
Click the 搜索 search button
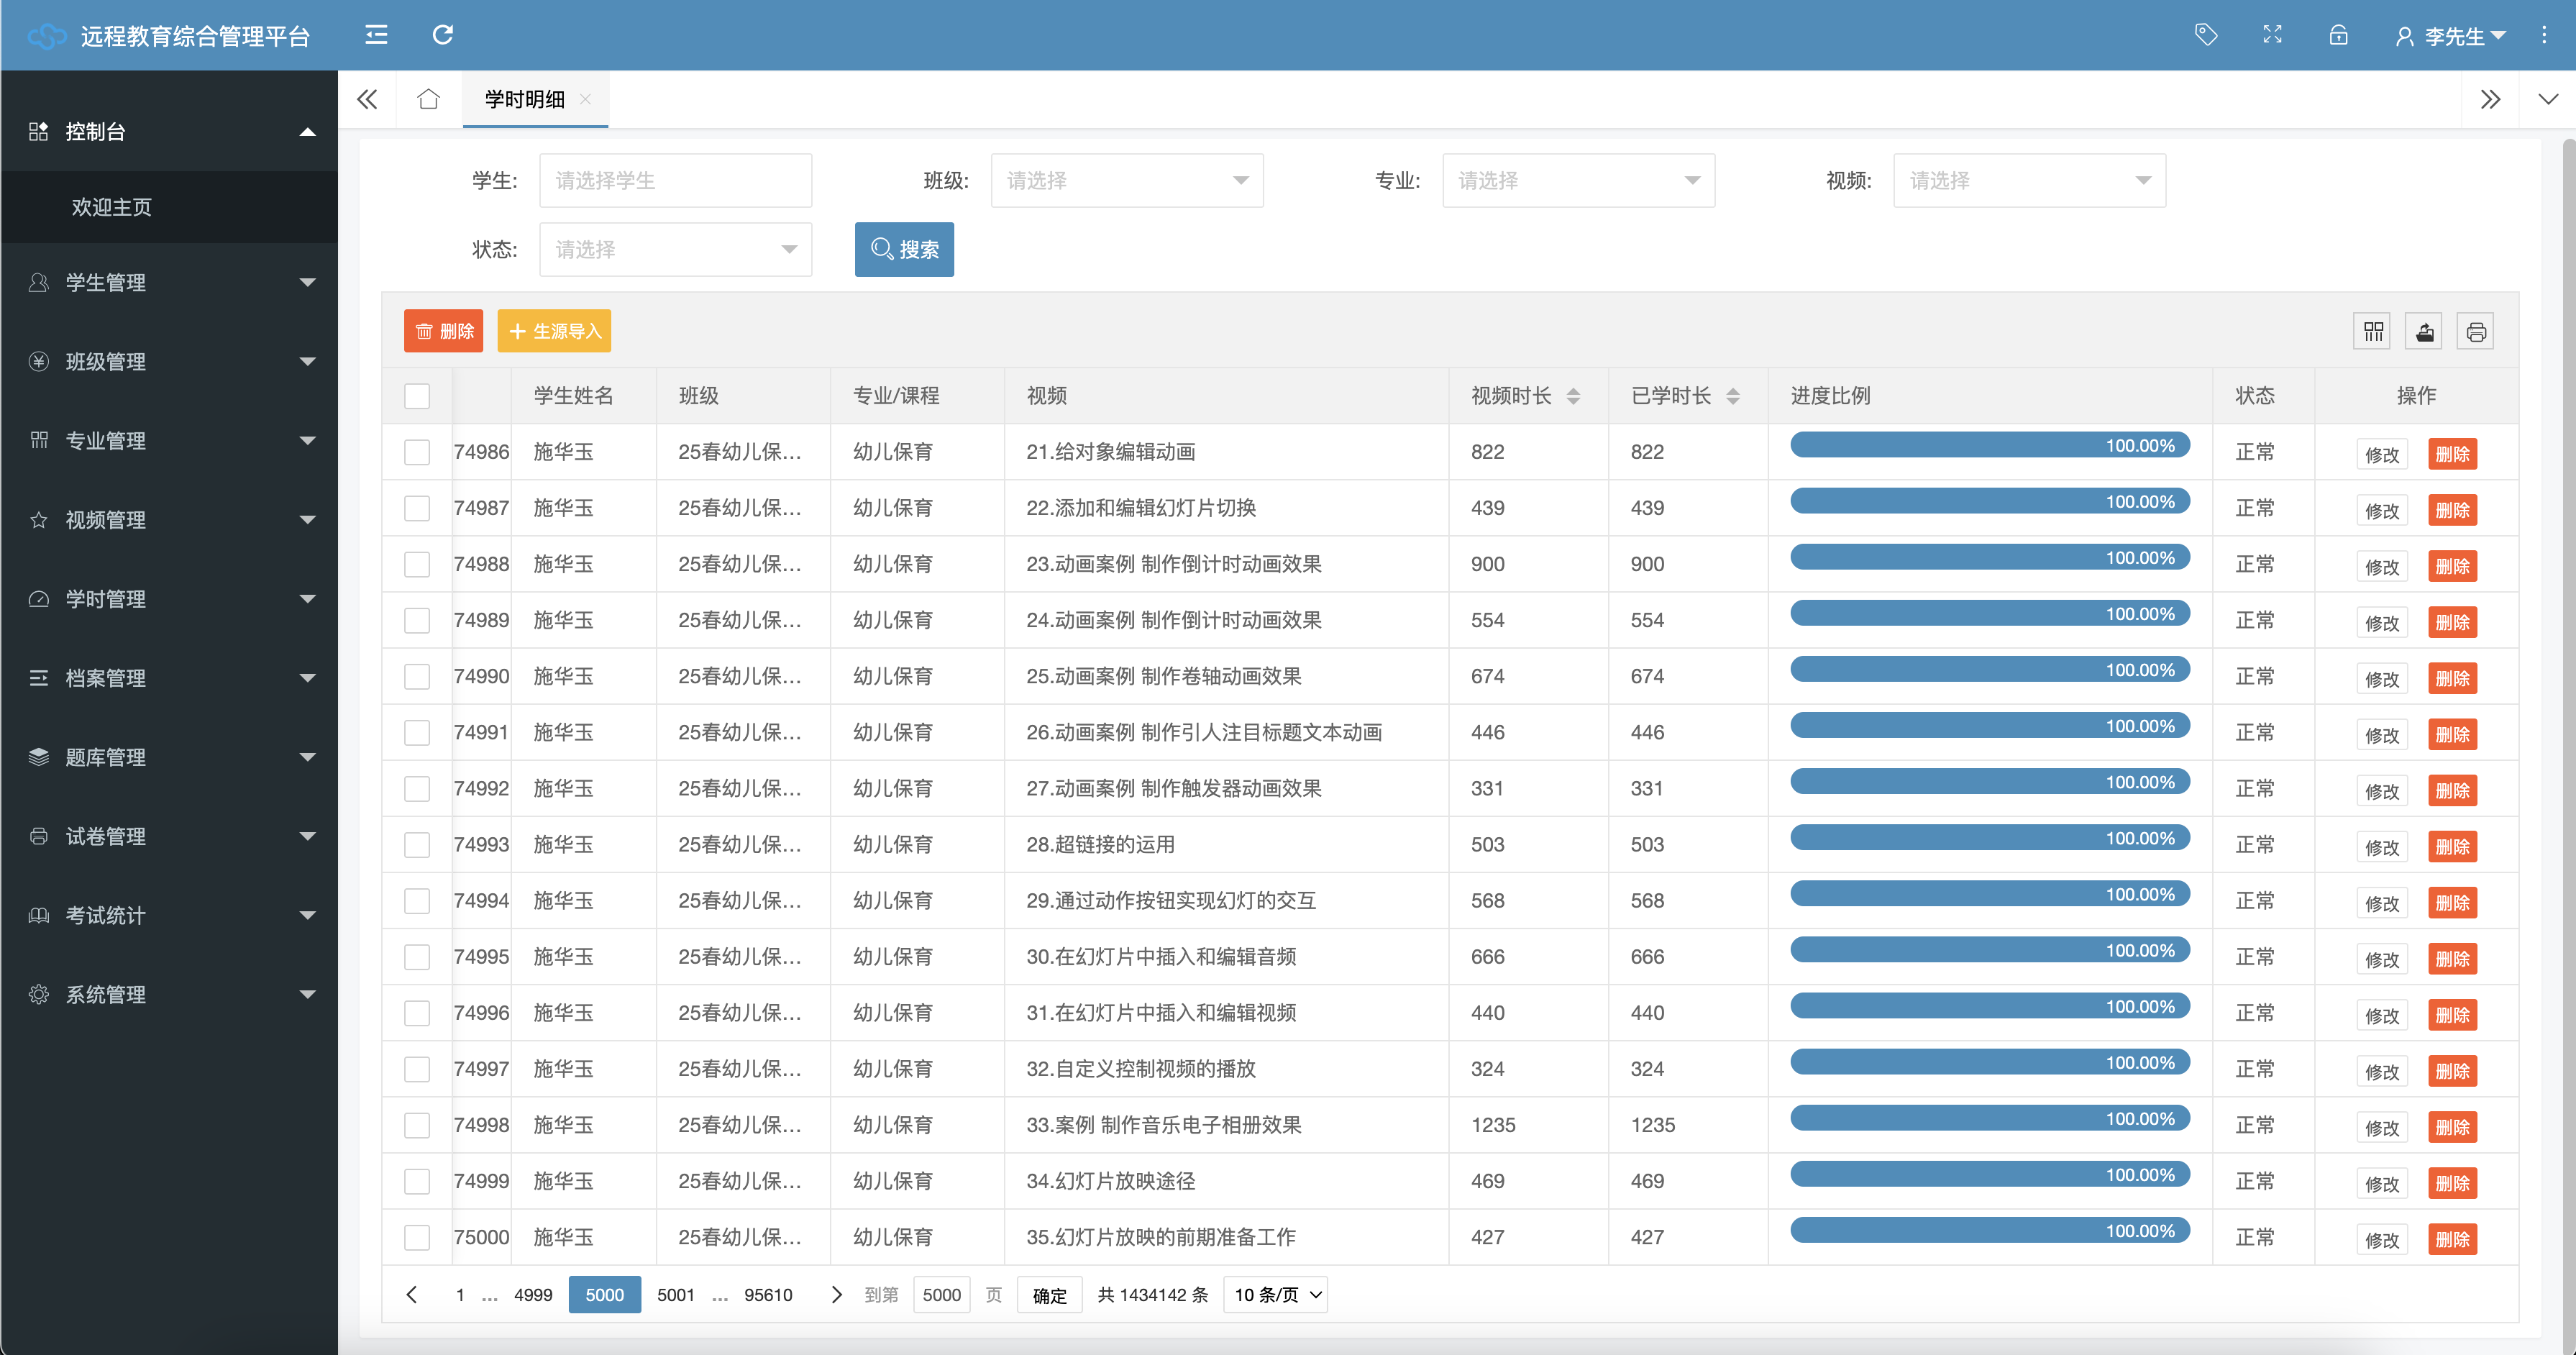(x=904, y=250)
